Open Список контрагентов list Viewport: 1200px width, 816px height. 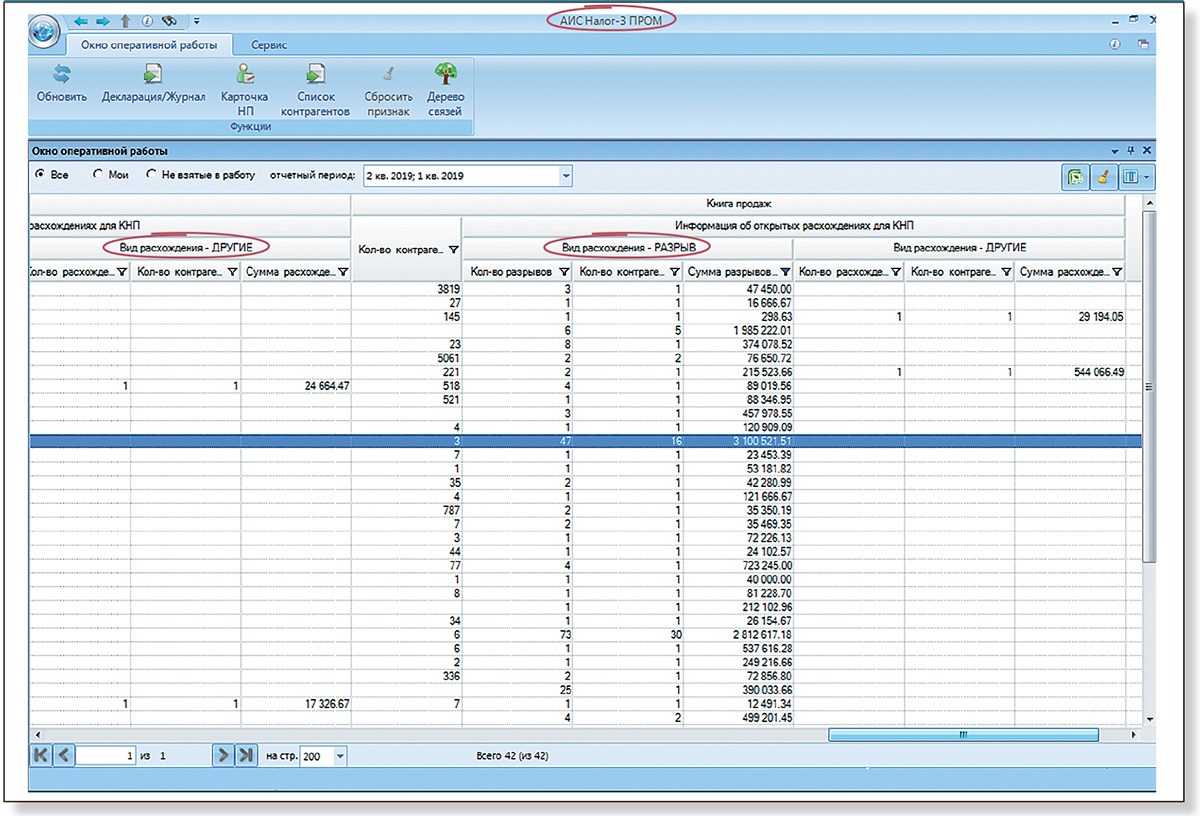point(316,76)
